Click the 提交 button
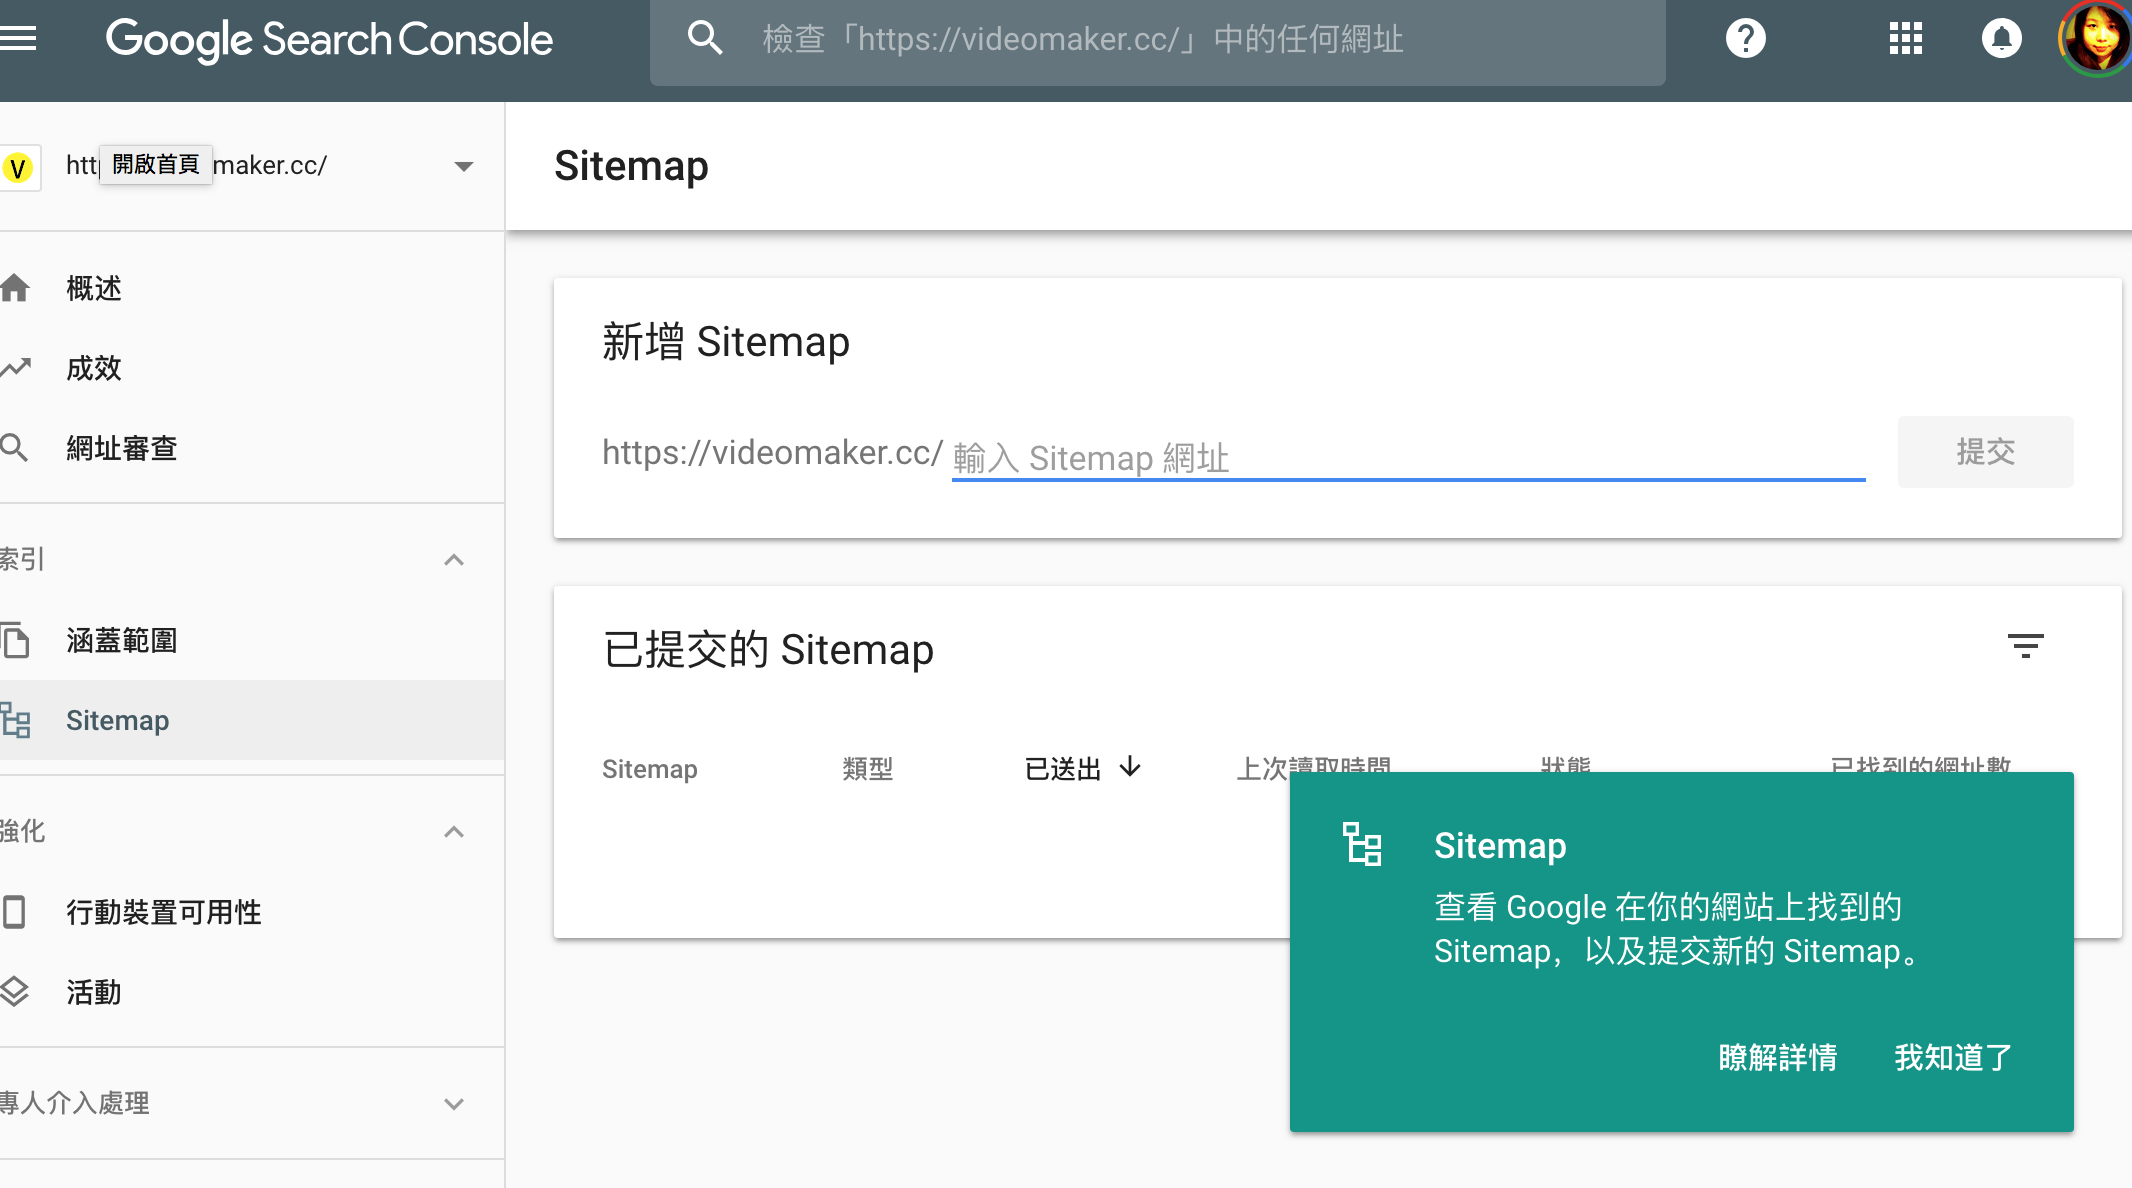The width and height of the screenshot is (2132, 1188). tap(1985, 452)
